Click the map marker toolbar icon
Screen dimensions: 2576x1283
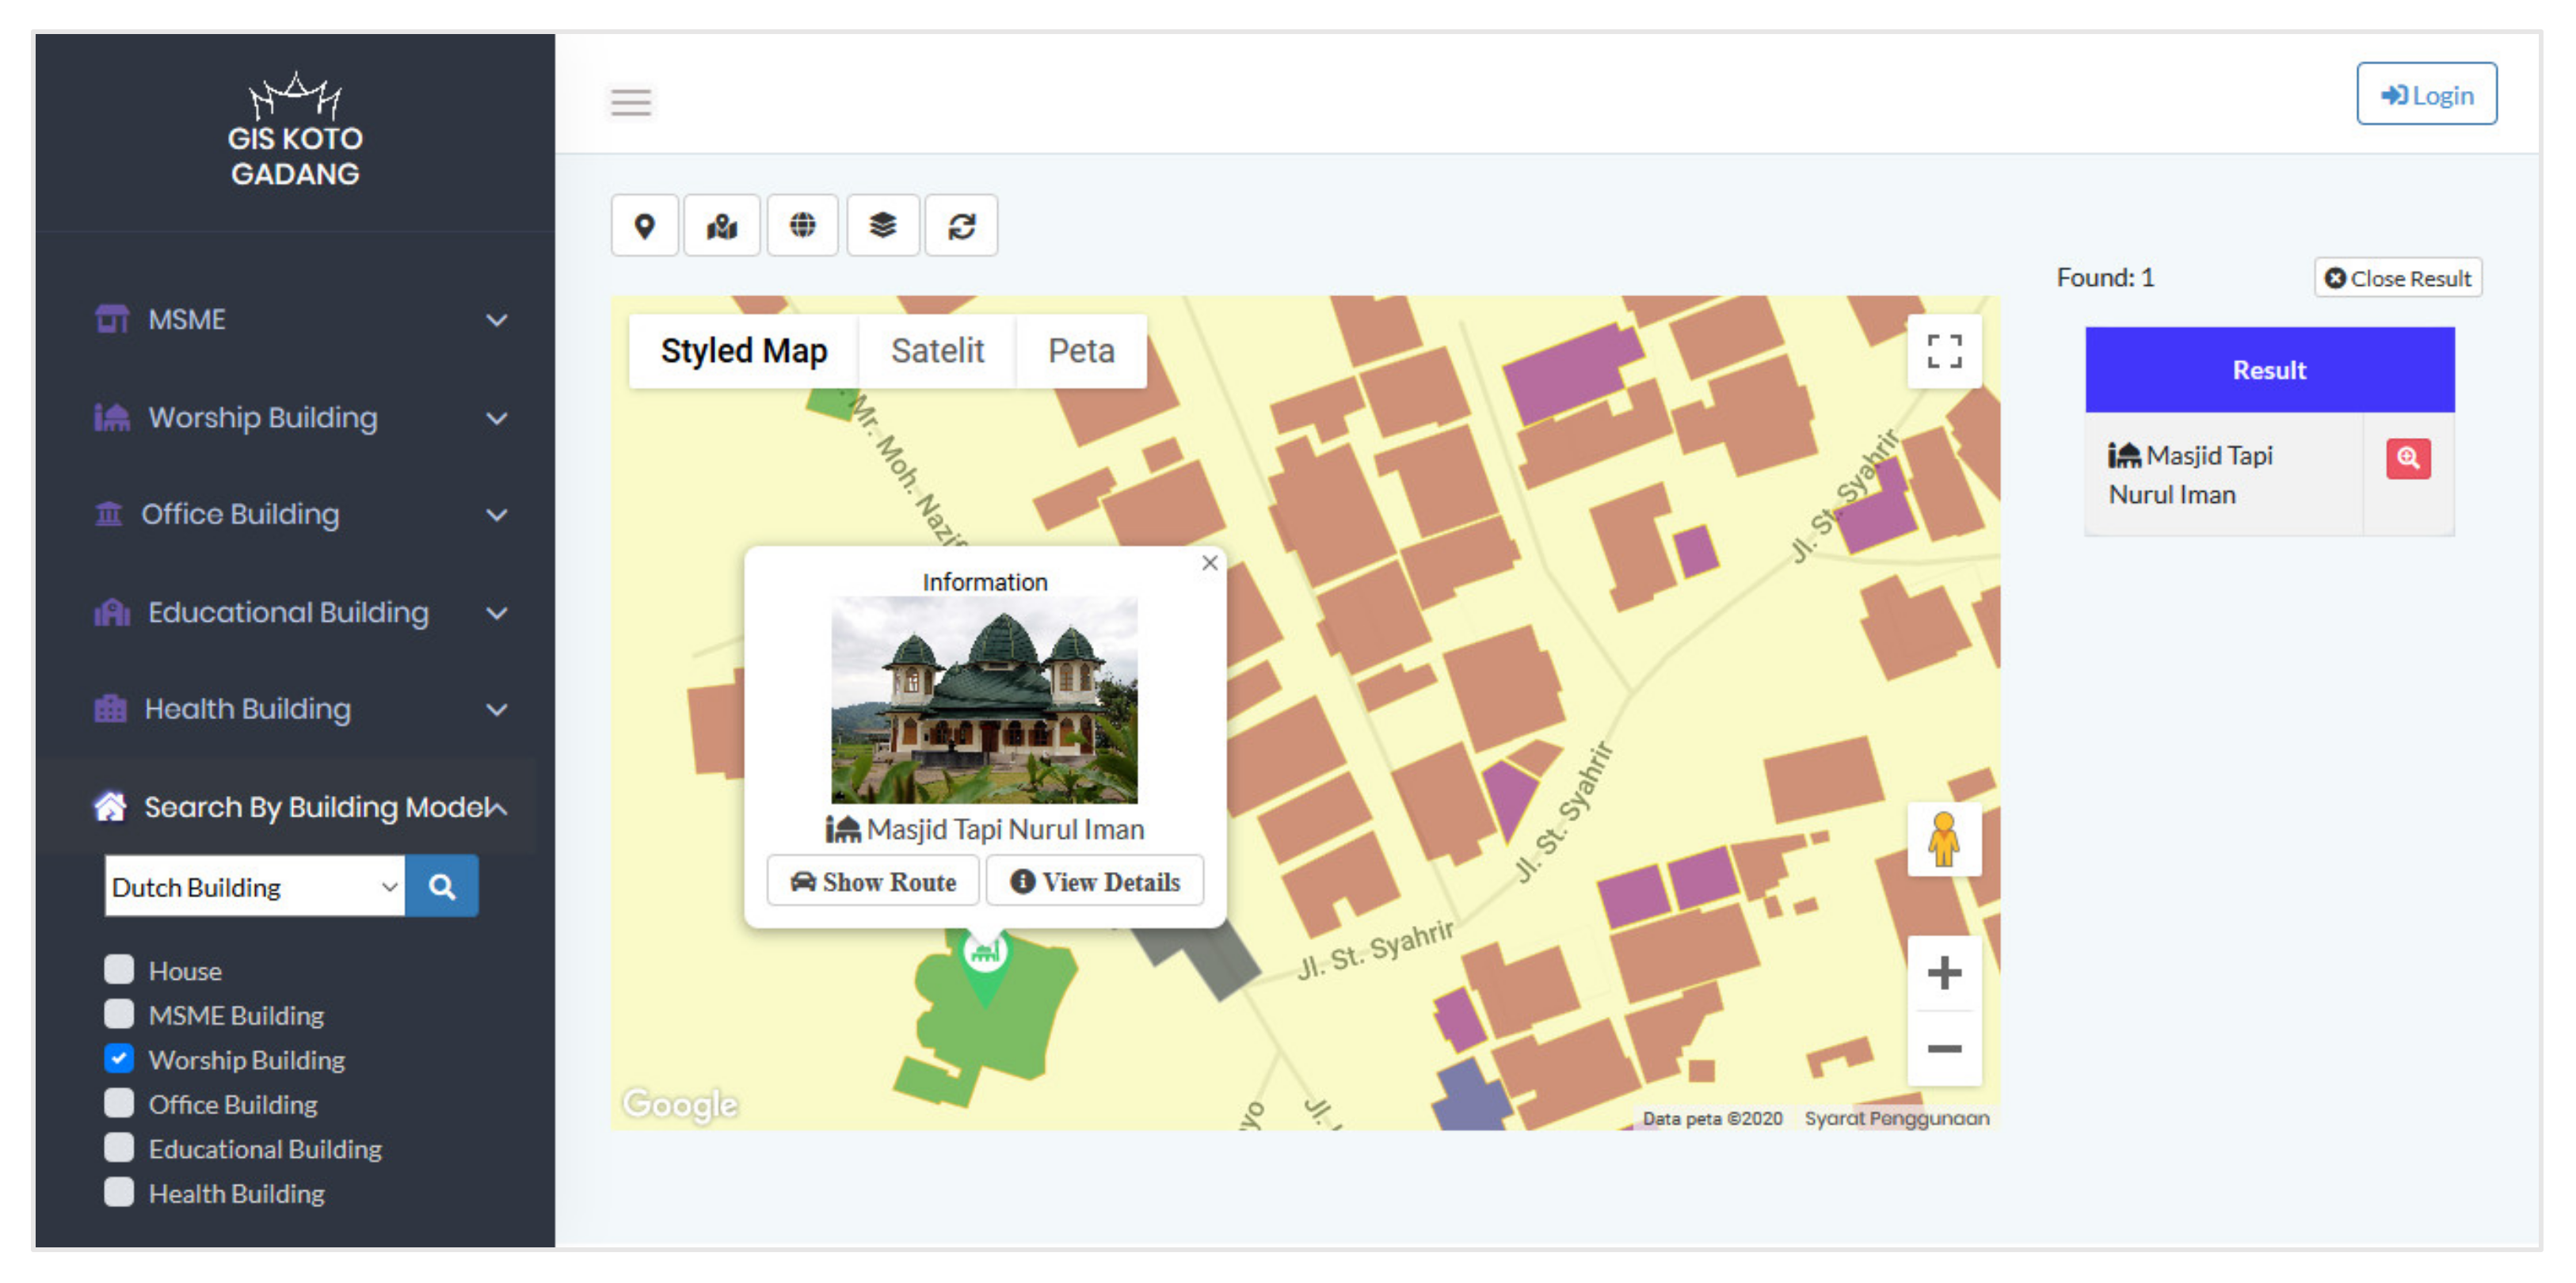[722, 226]
